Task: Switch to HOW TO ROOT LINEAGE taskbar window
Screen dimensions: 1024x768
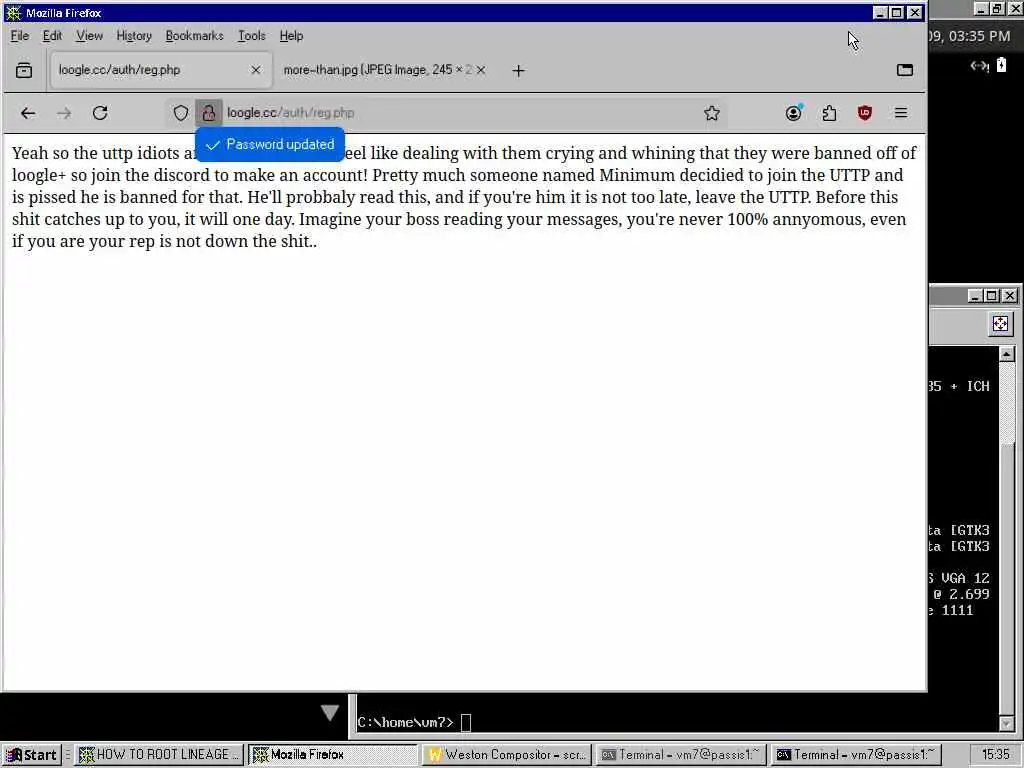Action: [159, 755]
